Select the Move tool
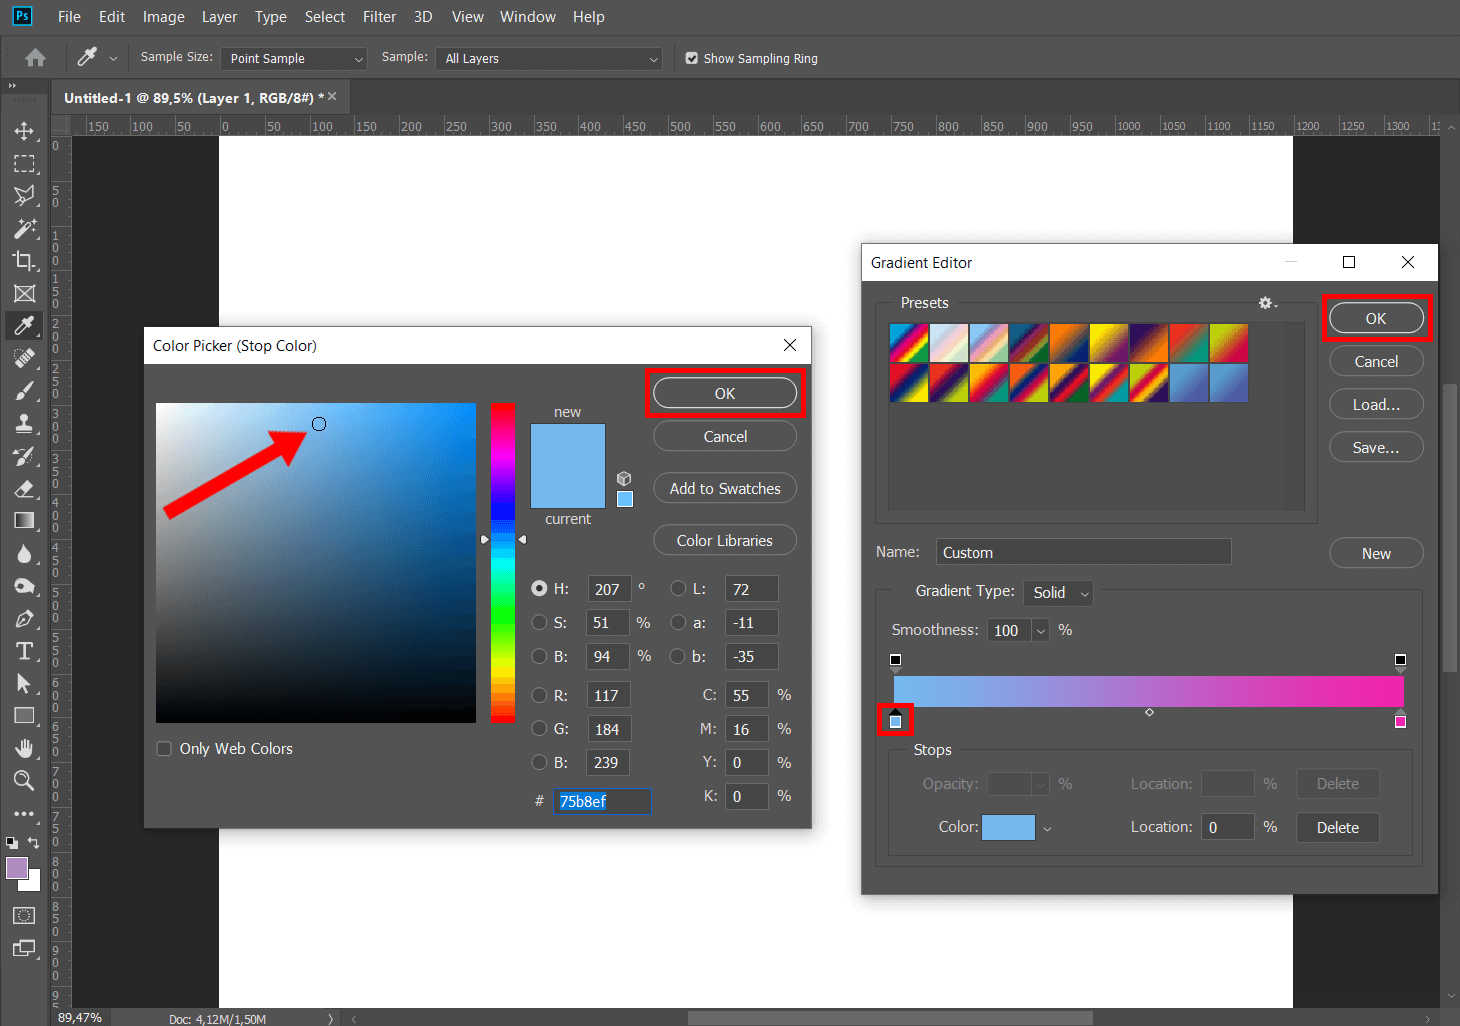The width and height of the screenshot is (1460, 1026). pyautogui.click(x=25, y=131)
